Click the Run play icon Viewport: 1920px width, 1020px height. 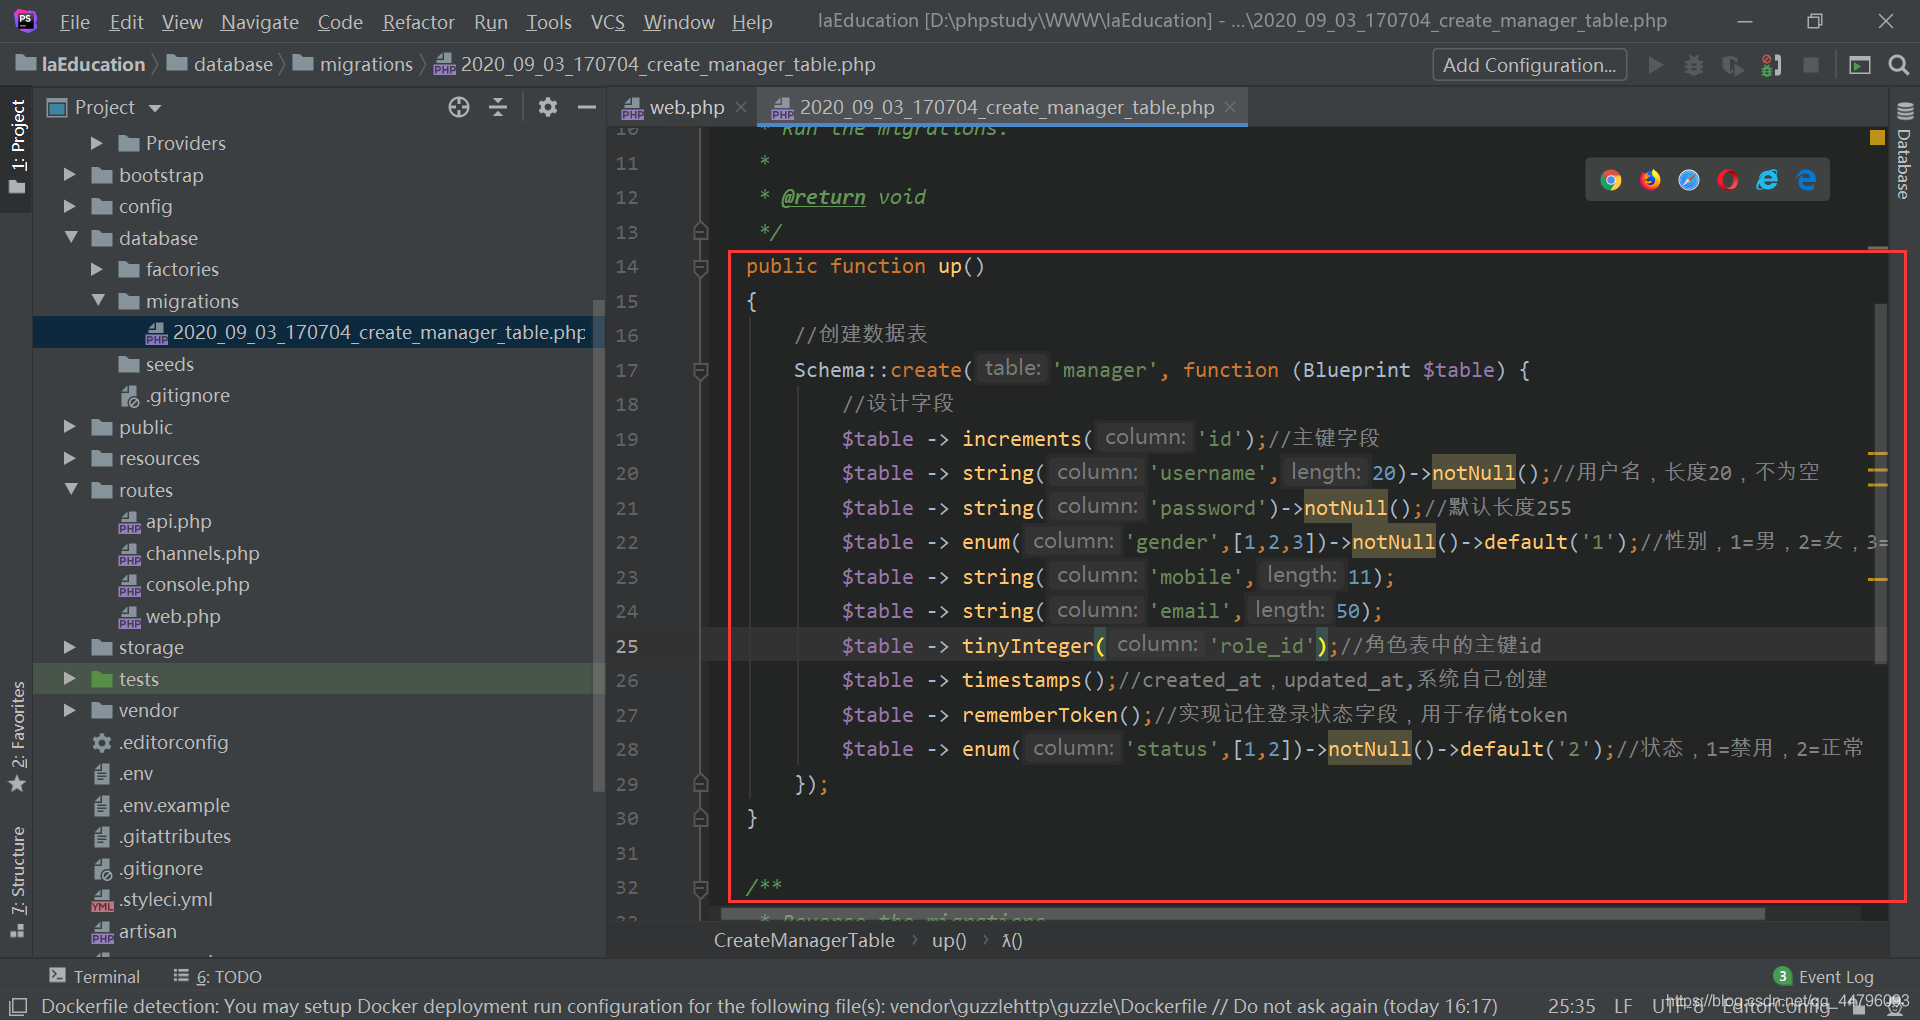point(1656,65)
